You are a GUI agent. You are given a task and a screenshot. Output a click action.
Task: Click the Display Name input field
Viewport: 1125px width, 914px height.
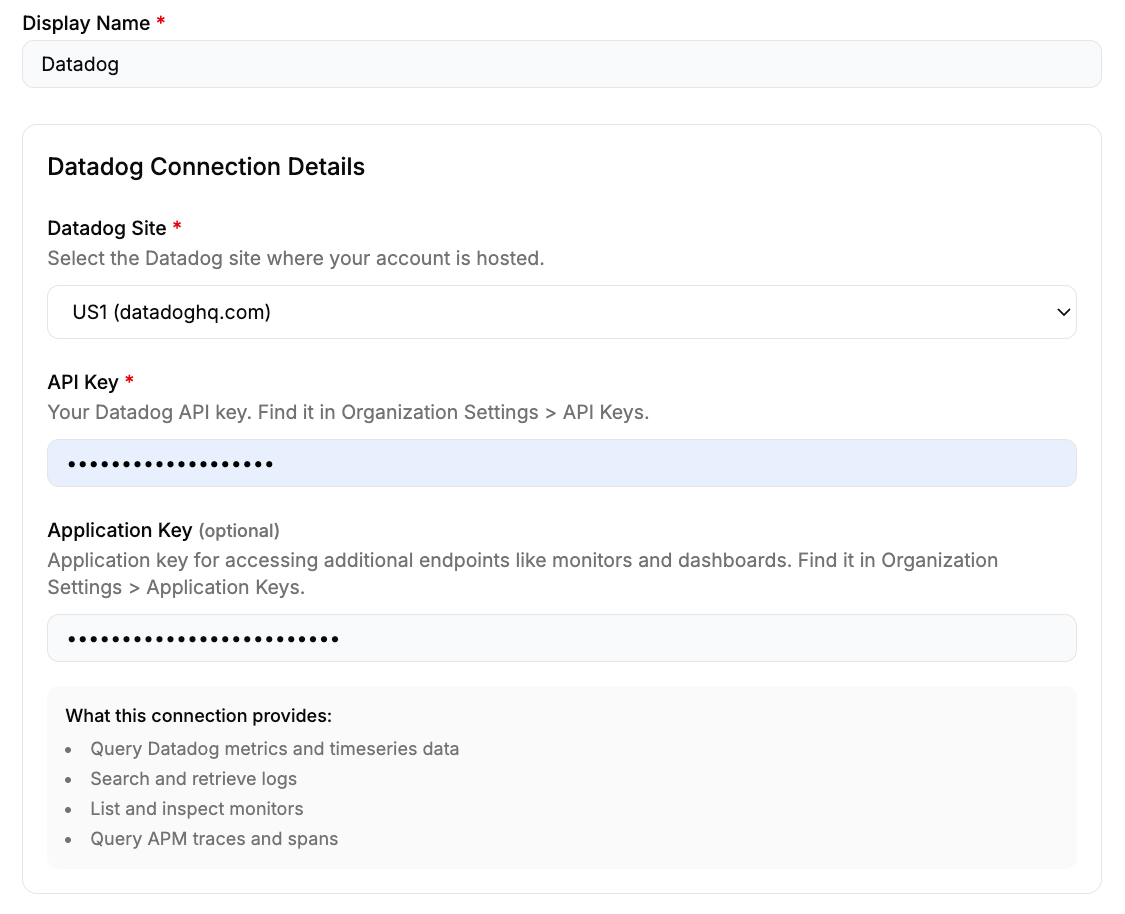tap(560, 64)
